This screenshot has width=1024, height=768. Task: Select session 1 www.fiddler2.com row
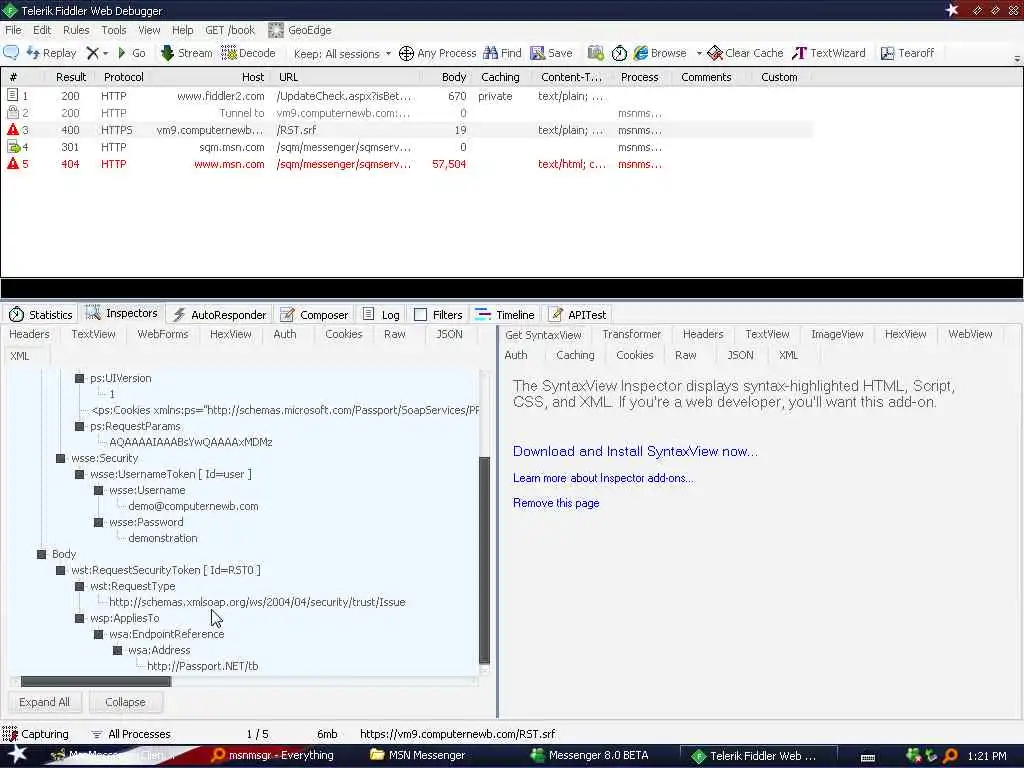point(406,96)
